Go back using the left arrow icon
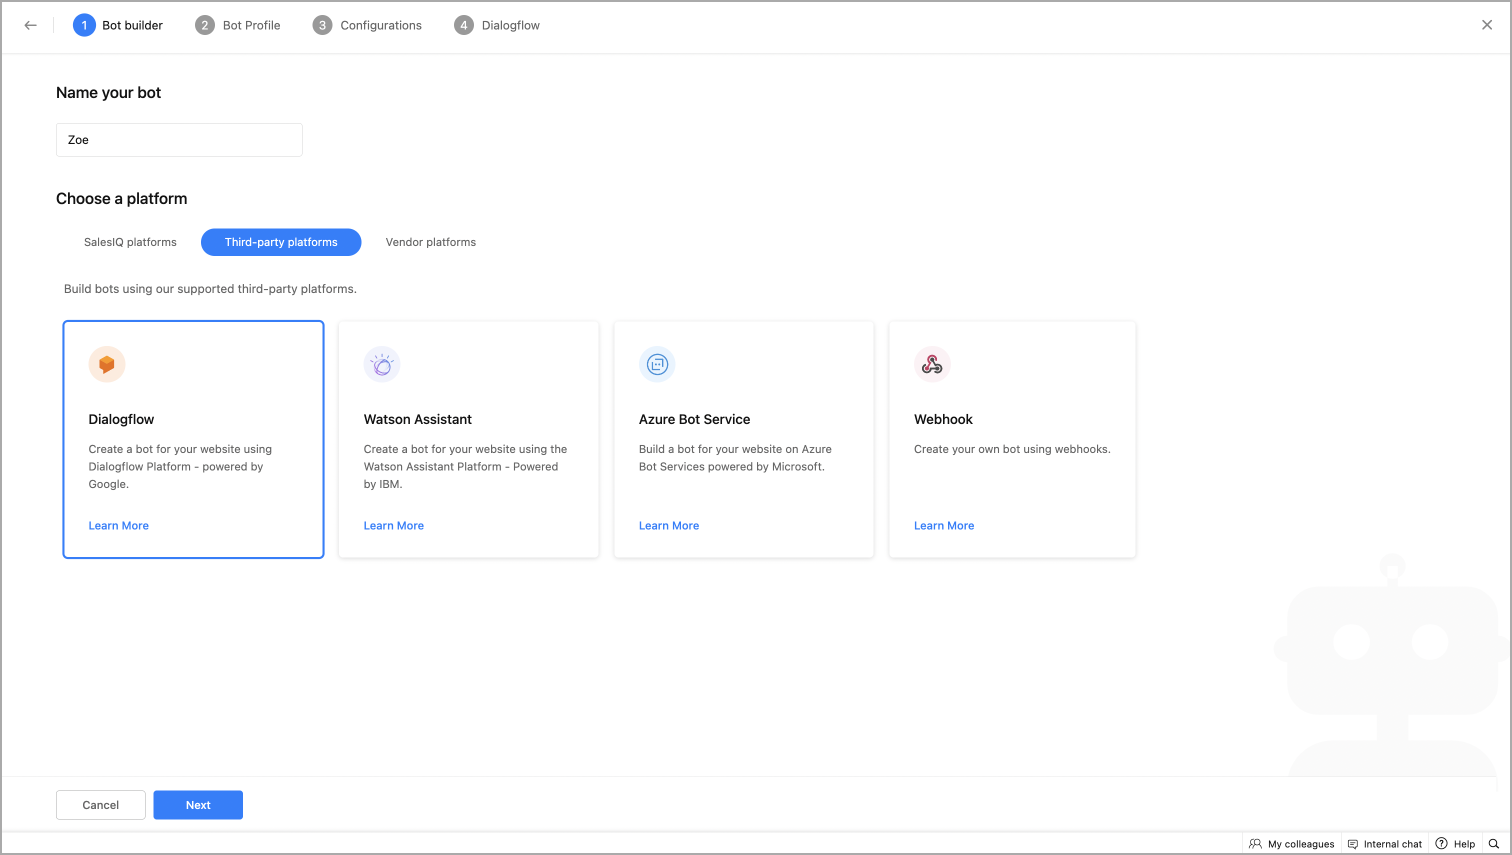Screen dimensions: 1512x855 [31, 25]
